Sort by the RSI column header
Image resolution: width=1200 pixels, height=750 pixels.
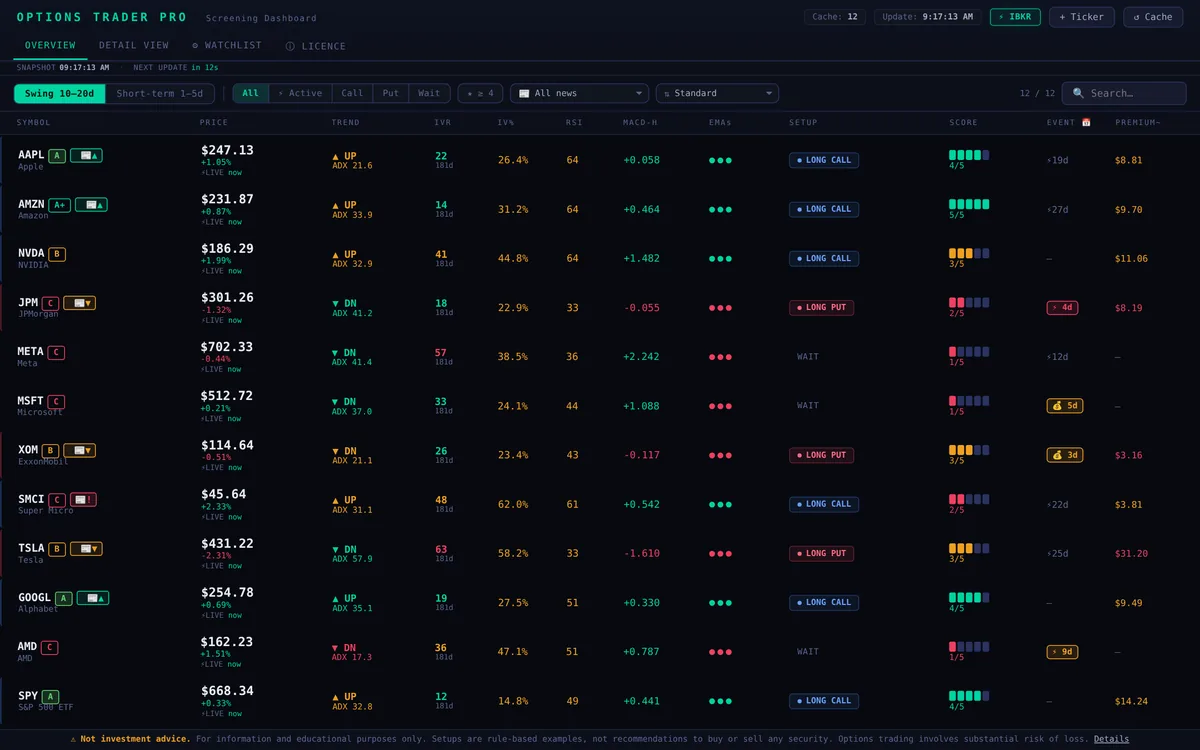[574, 122]
